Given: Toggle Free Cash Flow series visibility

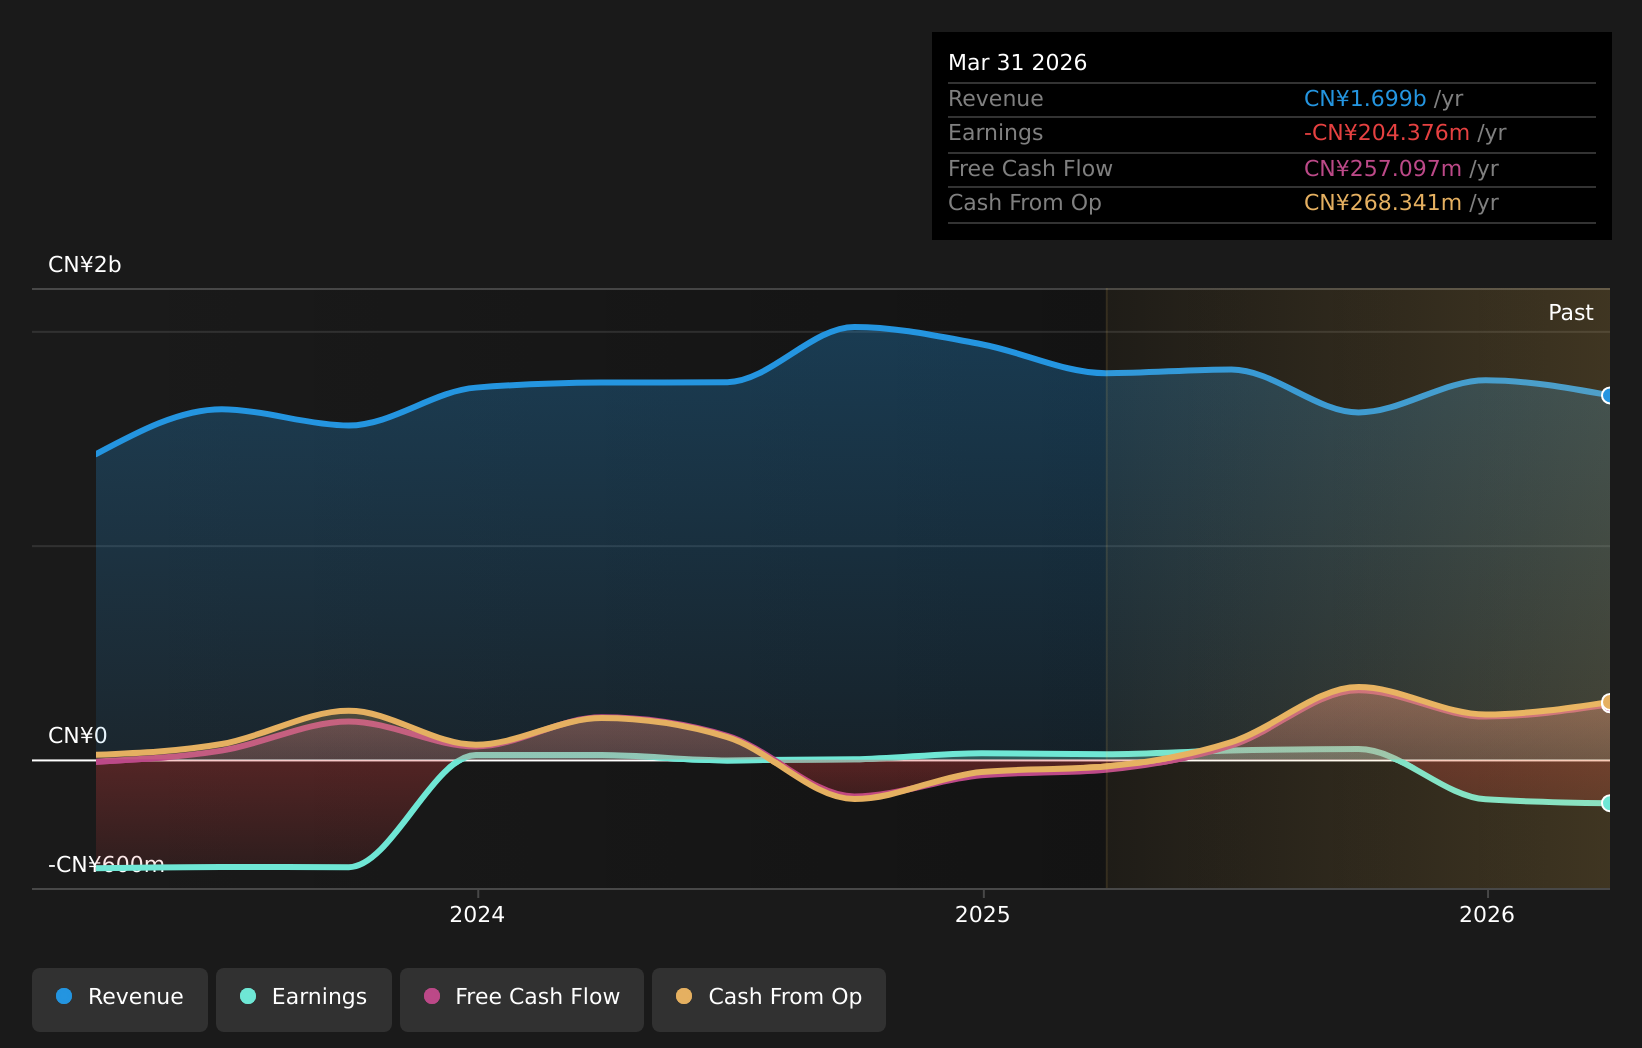Looking at the screenshot, I should pyautogui.click(x=522, y=999).
